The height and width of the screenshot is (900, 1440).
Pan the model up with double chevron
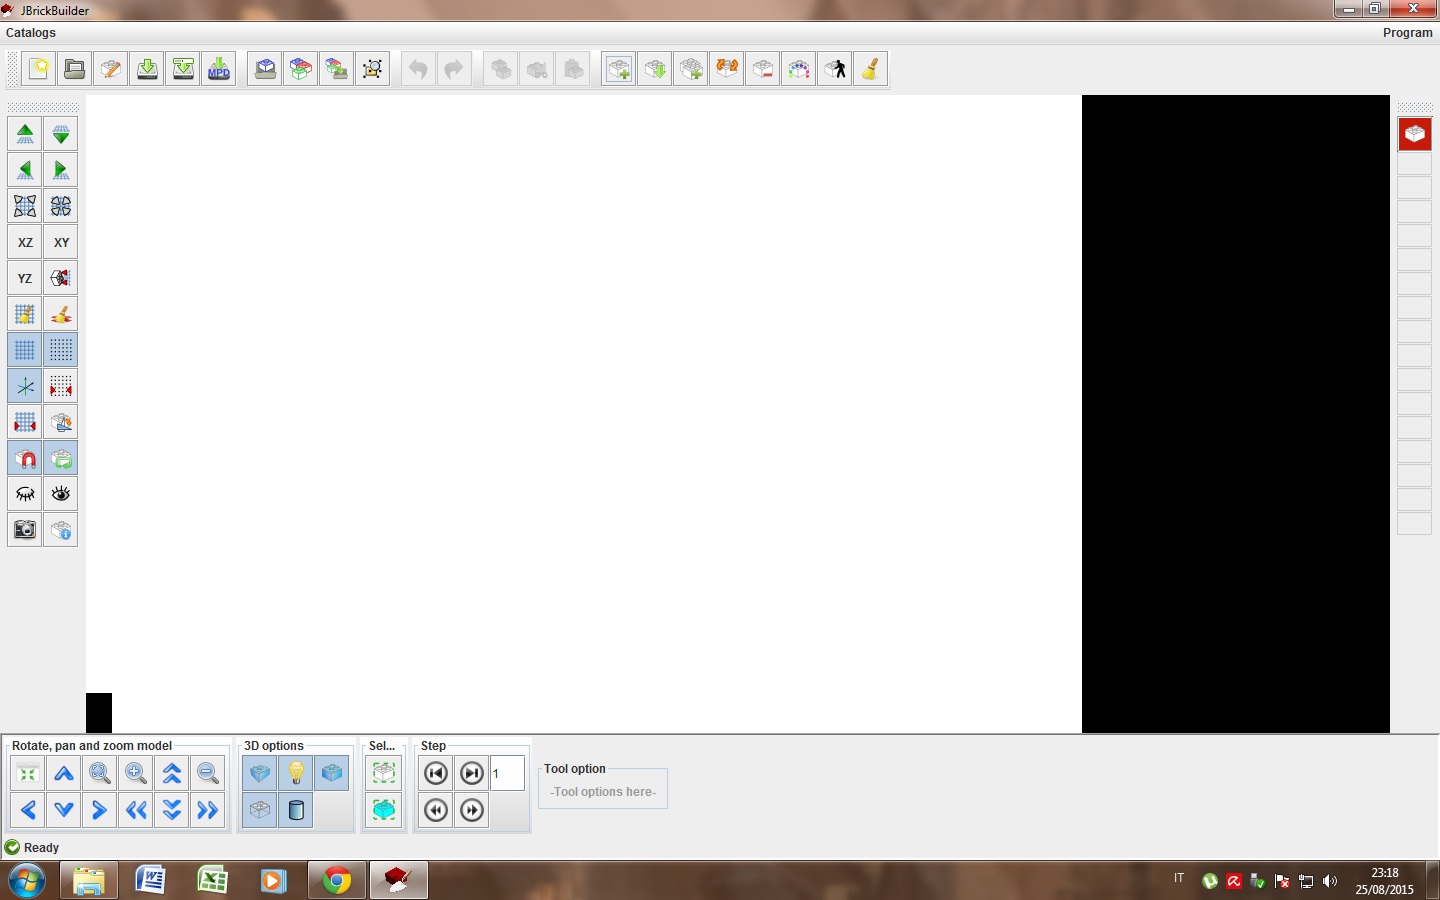pos(172,774)
